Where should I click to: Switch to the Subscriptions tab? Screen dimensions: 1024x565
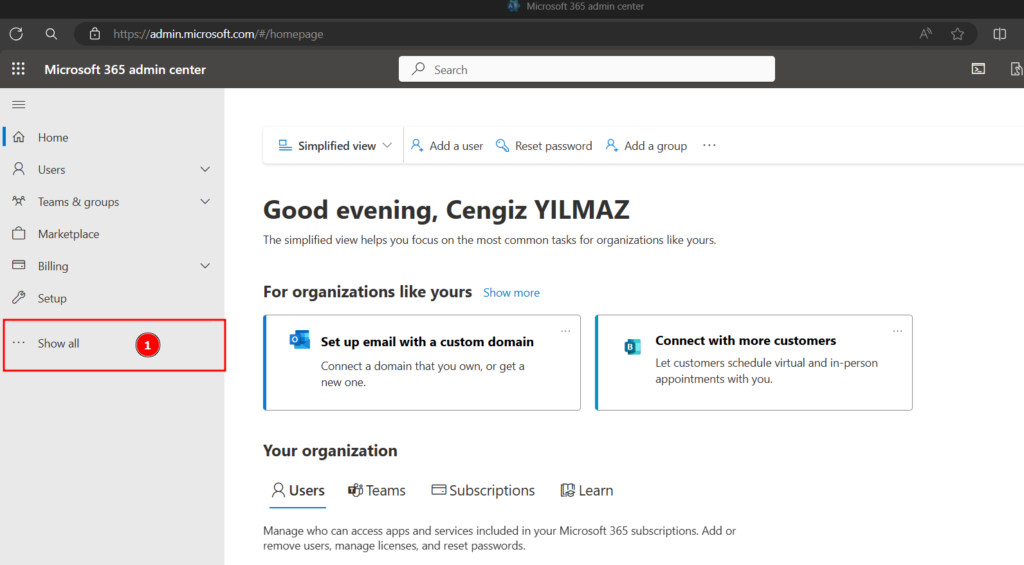coord(483,491)
